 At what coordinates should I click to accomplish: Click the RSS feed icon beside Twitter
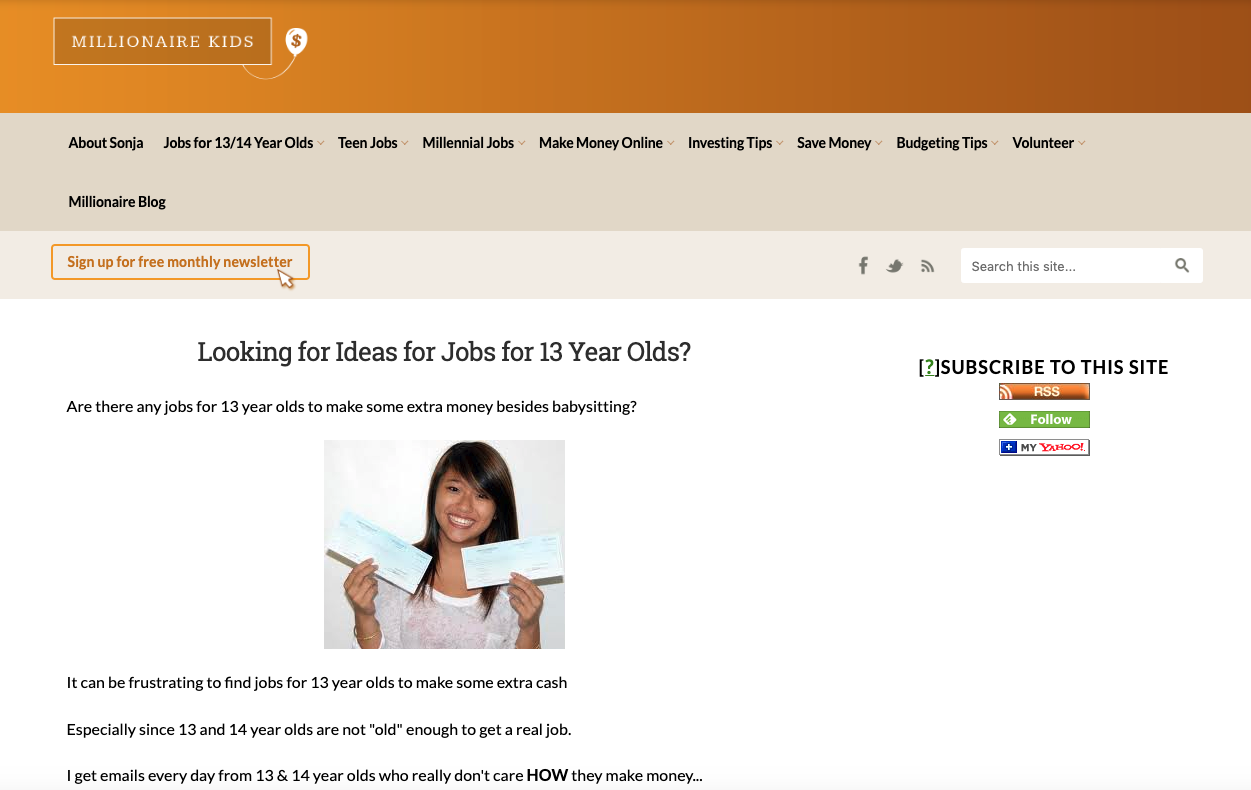coord(928,266)
